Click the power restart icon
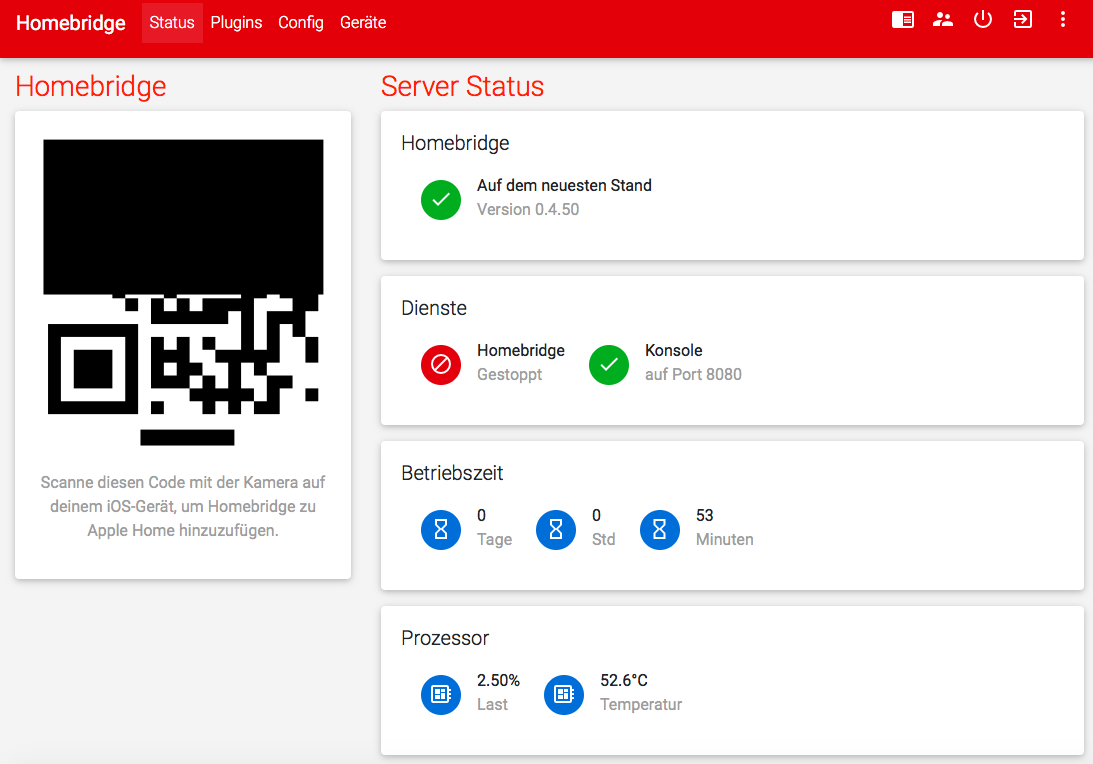Image resolution: width=1093 pixels, height=764 pixels. pyautogui.click(x=983, y=20)
